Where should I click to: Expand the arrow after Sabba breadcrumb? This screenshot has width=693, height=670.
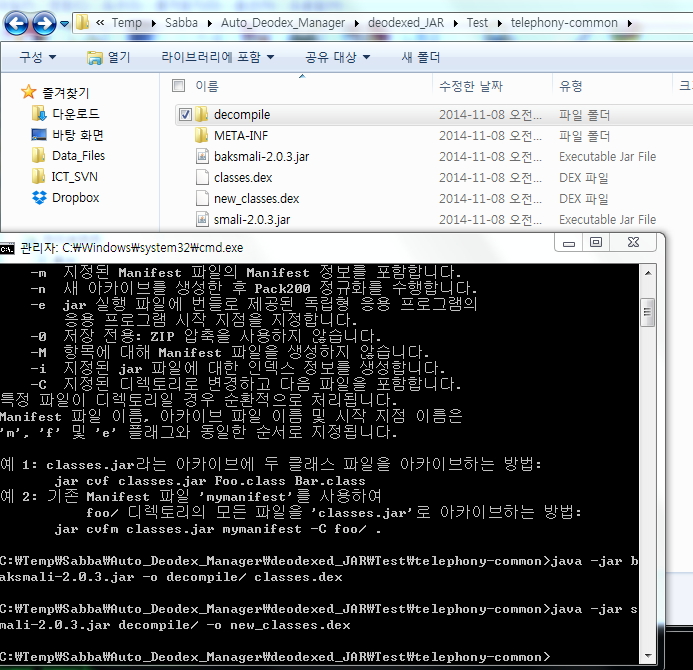[209, 23]
